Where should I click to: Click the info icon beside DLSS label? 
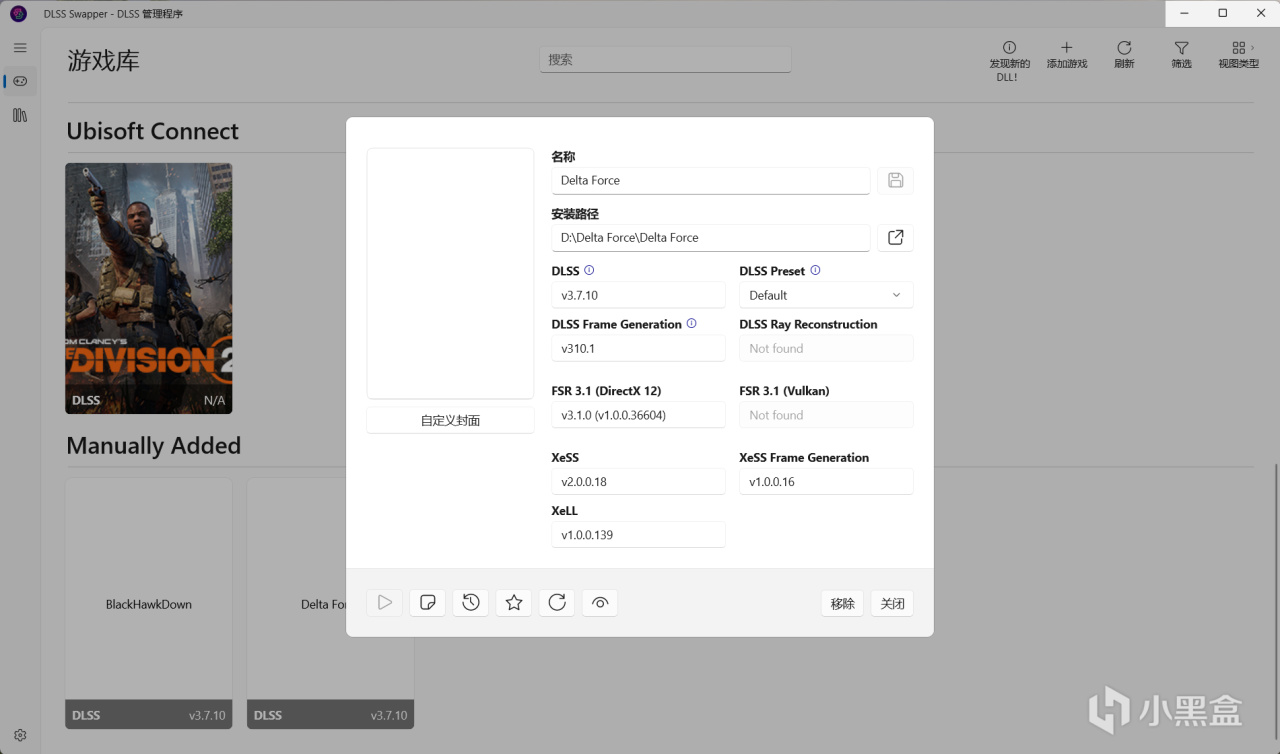click(x=589, y=270)
